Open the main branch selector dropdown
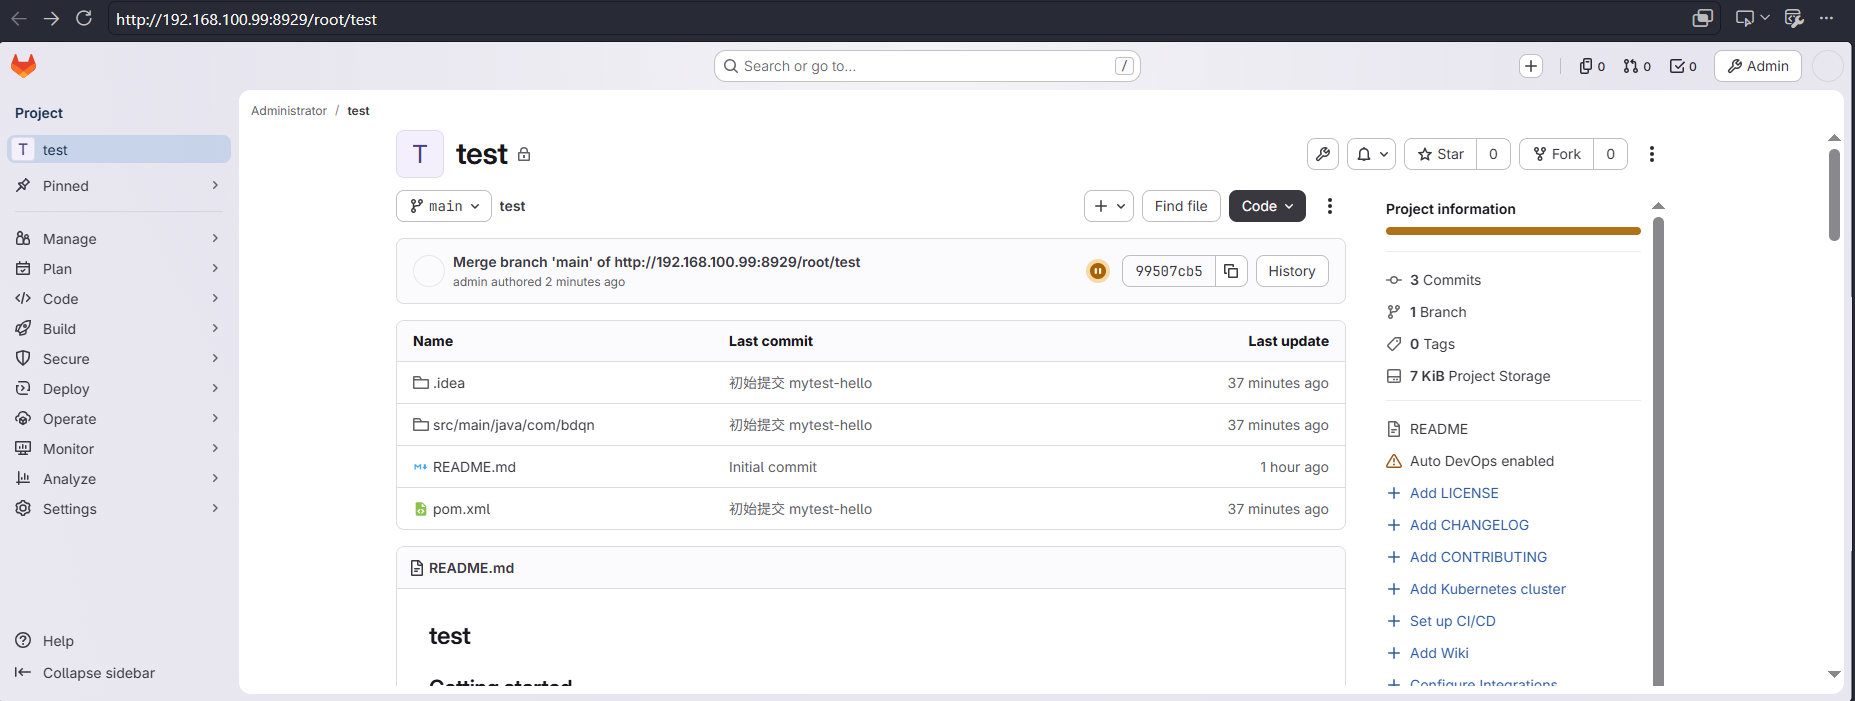The width and height of the screenshot is (1855, 701). [x=444, y=206]
